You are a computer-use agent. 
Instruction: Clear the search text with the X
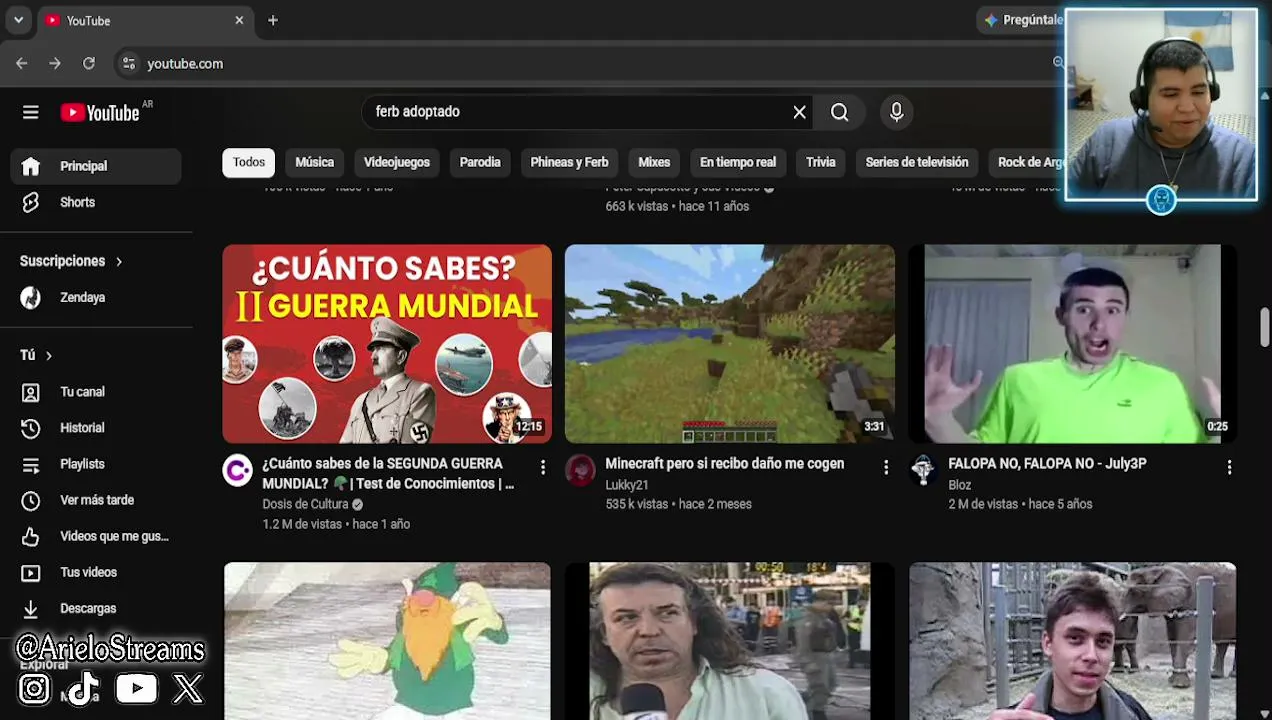pyautogui.click(x=799, y=112)
